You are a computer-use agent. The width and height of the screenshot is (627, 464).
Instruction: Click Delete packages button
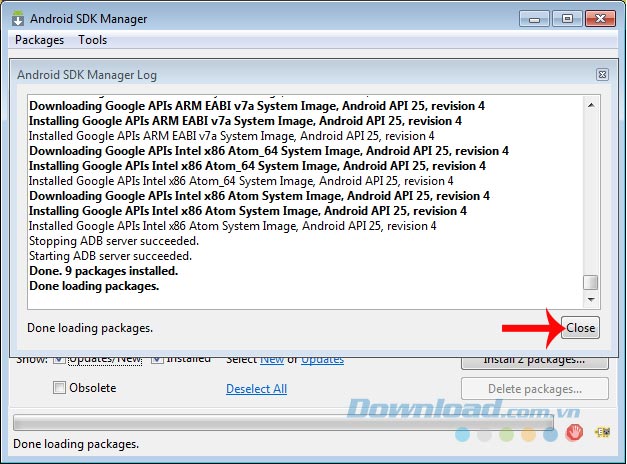click(x=535, y=389)
